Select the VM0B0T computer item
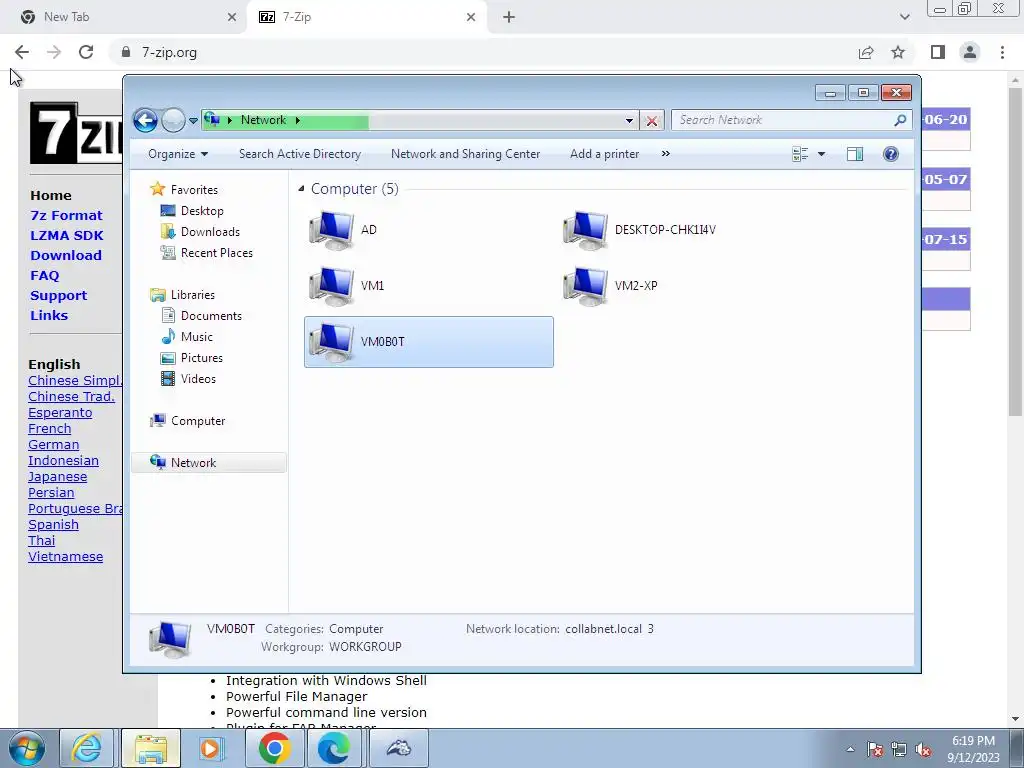The width and height of the screenshot is (1024, 768). point(428,342)
